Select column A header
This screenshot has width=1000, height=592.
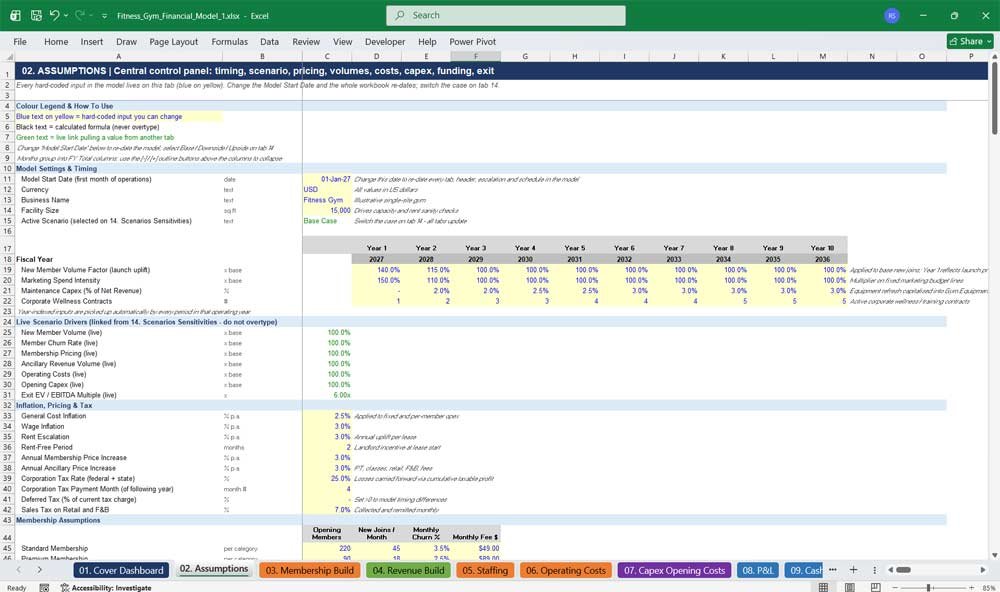point(119,56)
